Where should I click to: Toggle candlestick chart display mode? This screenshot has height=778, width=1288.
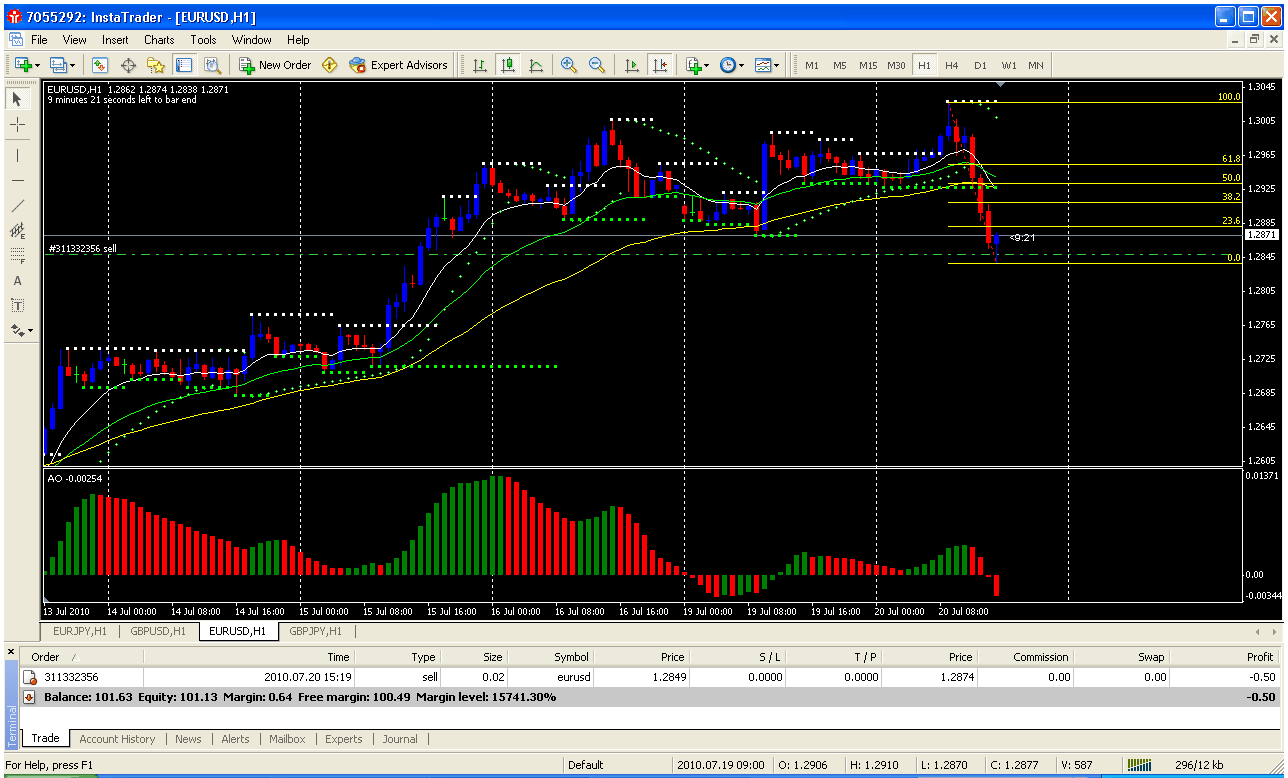coord(508,65)
